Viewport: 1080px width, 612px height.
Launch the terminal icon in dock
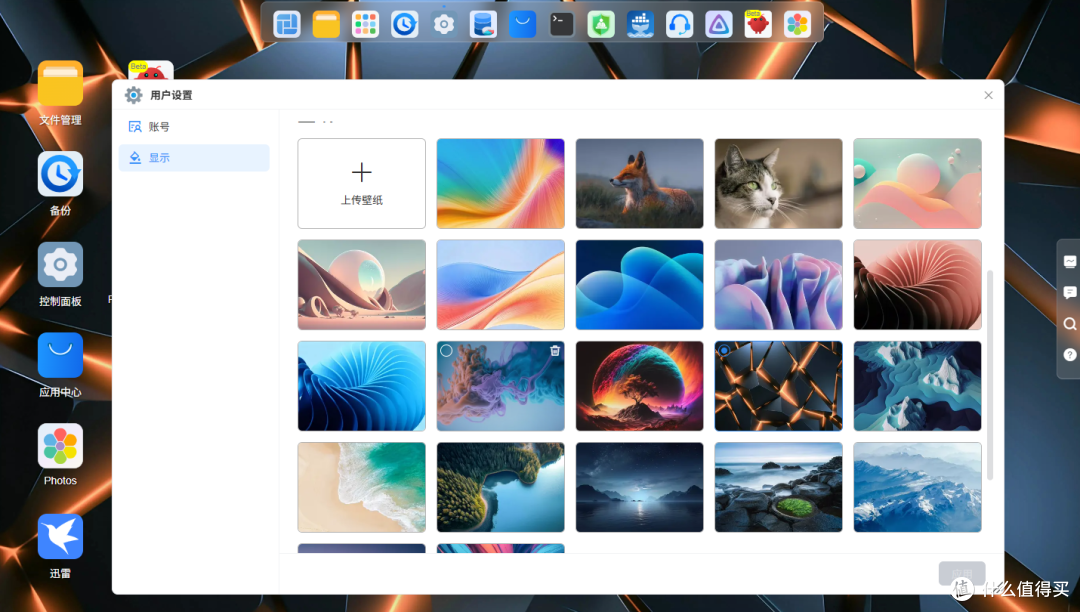[561, 25]
